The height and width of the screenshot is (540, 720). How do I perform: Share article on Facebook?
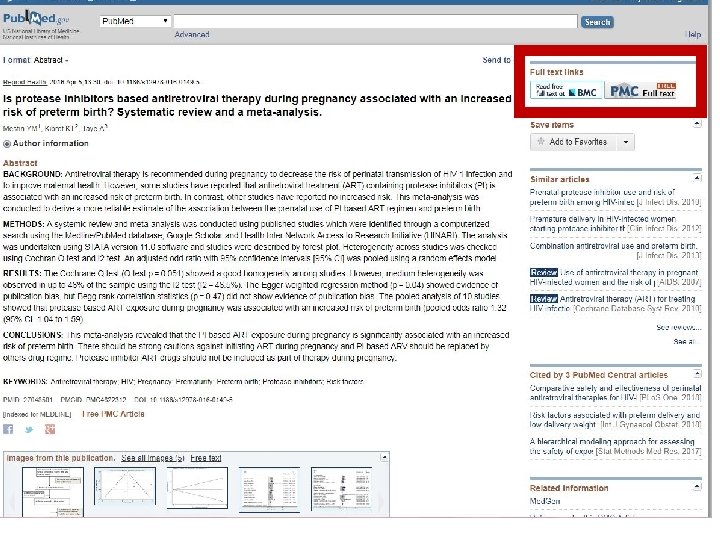click(8, 429)
